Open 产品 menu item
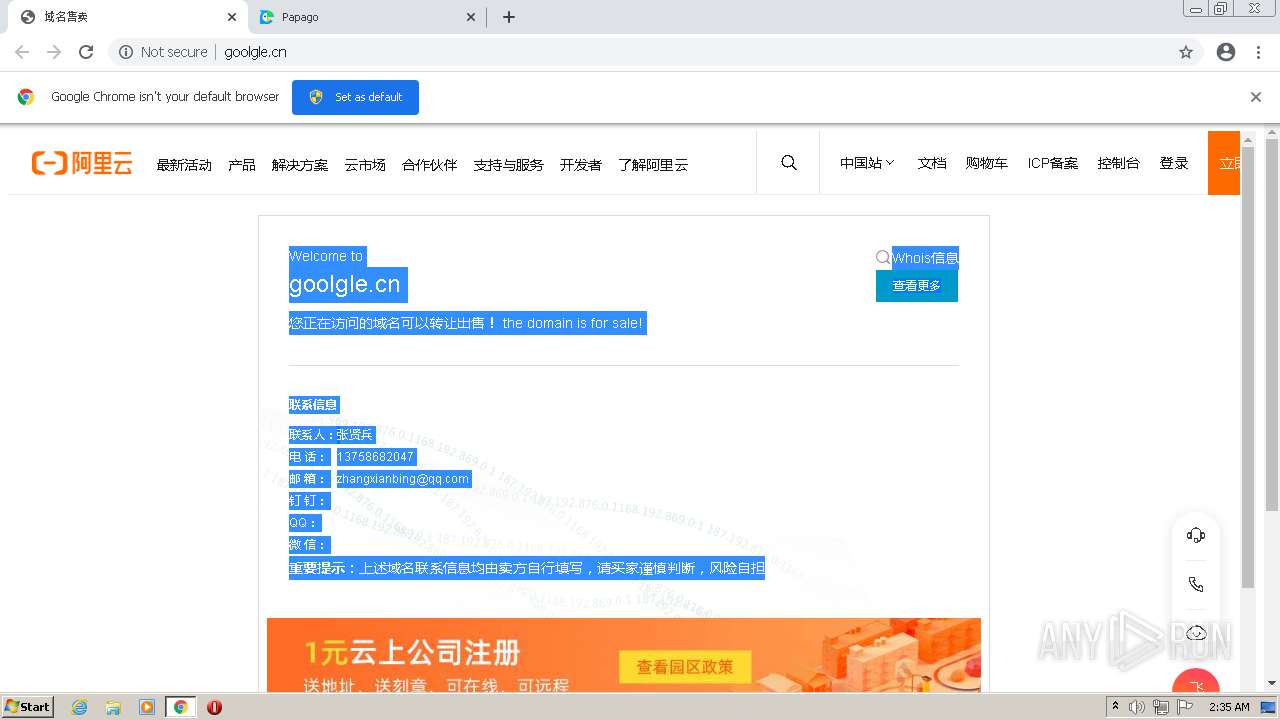The image size is (1280, 720). 242,165
